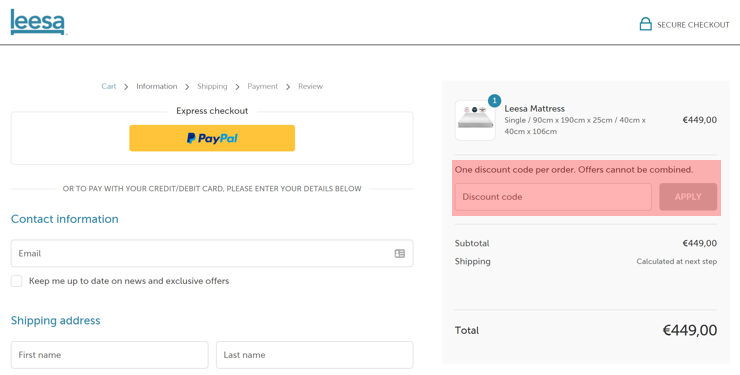Select the Review breadcrumb step

[x=310, y=86]
